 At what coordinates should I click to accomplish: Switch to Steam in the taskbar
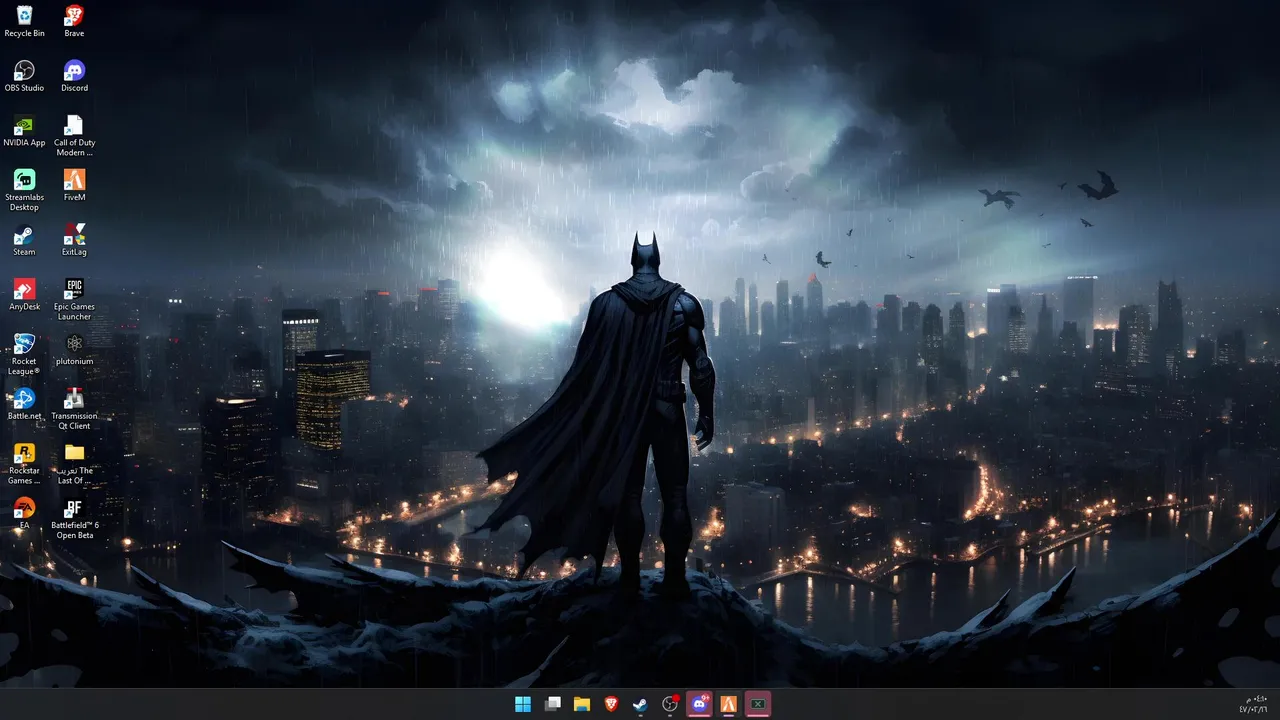(641, 704)
